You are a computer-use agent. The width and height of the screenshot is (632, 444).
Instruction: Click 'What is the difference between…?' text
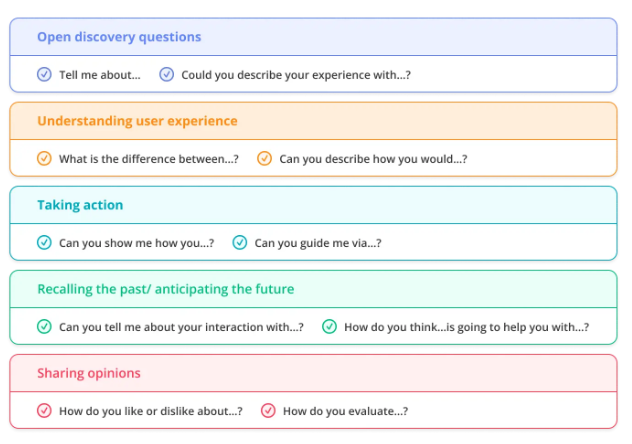pos(149,159)
